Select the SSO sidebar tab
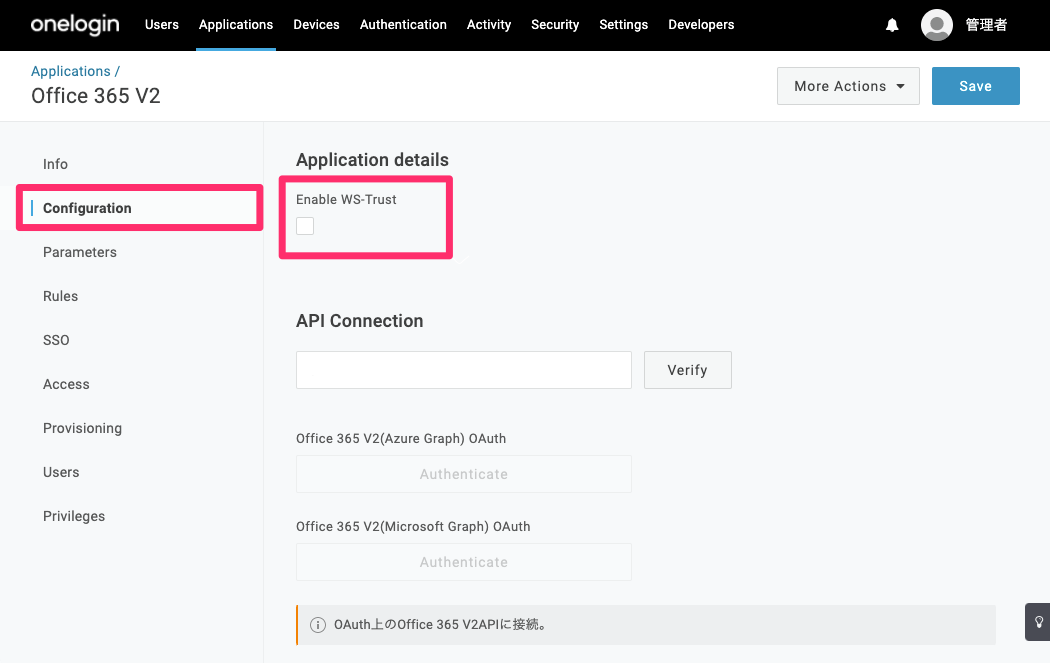The height and width of the screenshot is (663, 1050). 56,340
